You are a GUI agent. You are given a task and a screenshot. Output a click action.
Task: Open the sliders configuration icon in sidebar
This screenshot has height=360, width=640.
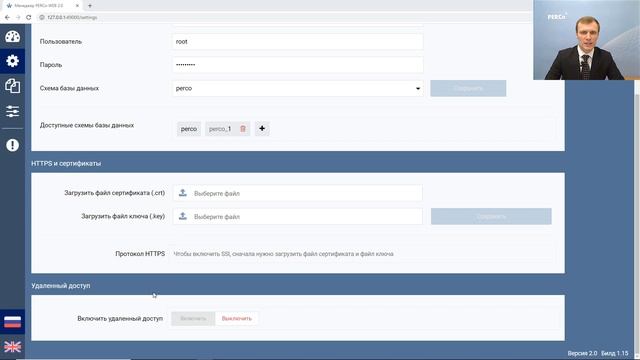pos(12,111)
